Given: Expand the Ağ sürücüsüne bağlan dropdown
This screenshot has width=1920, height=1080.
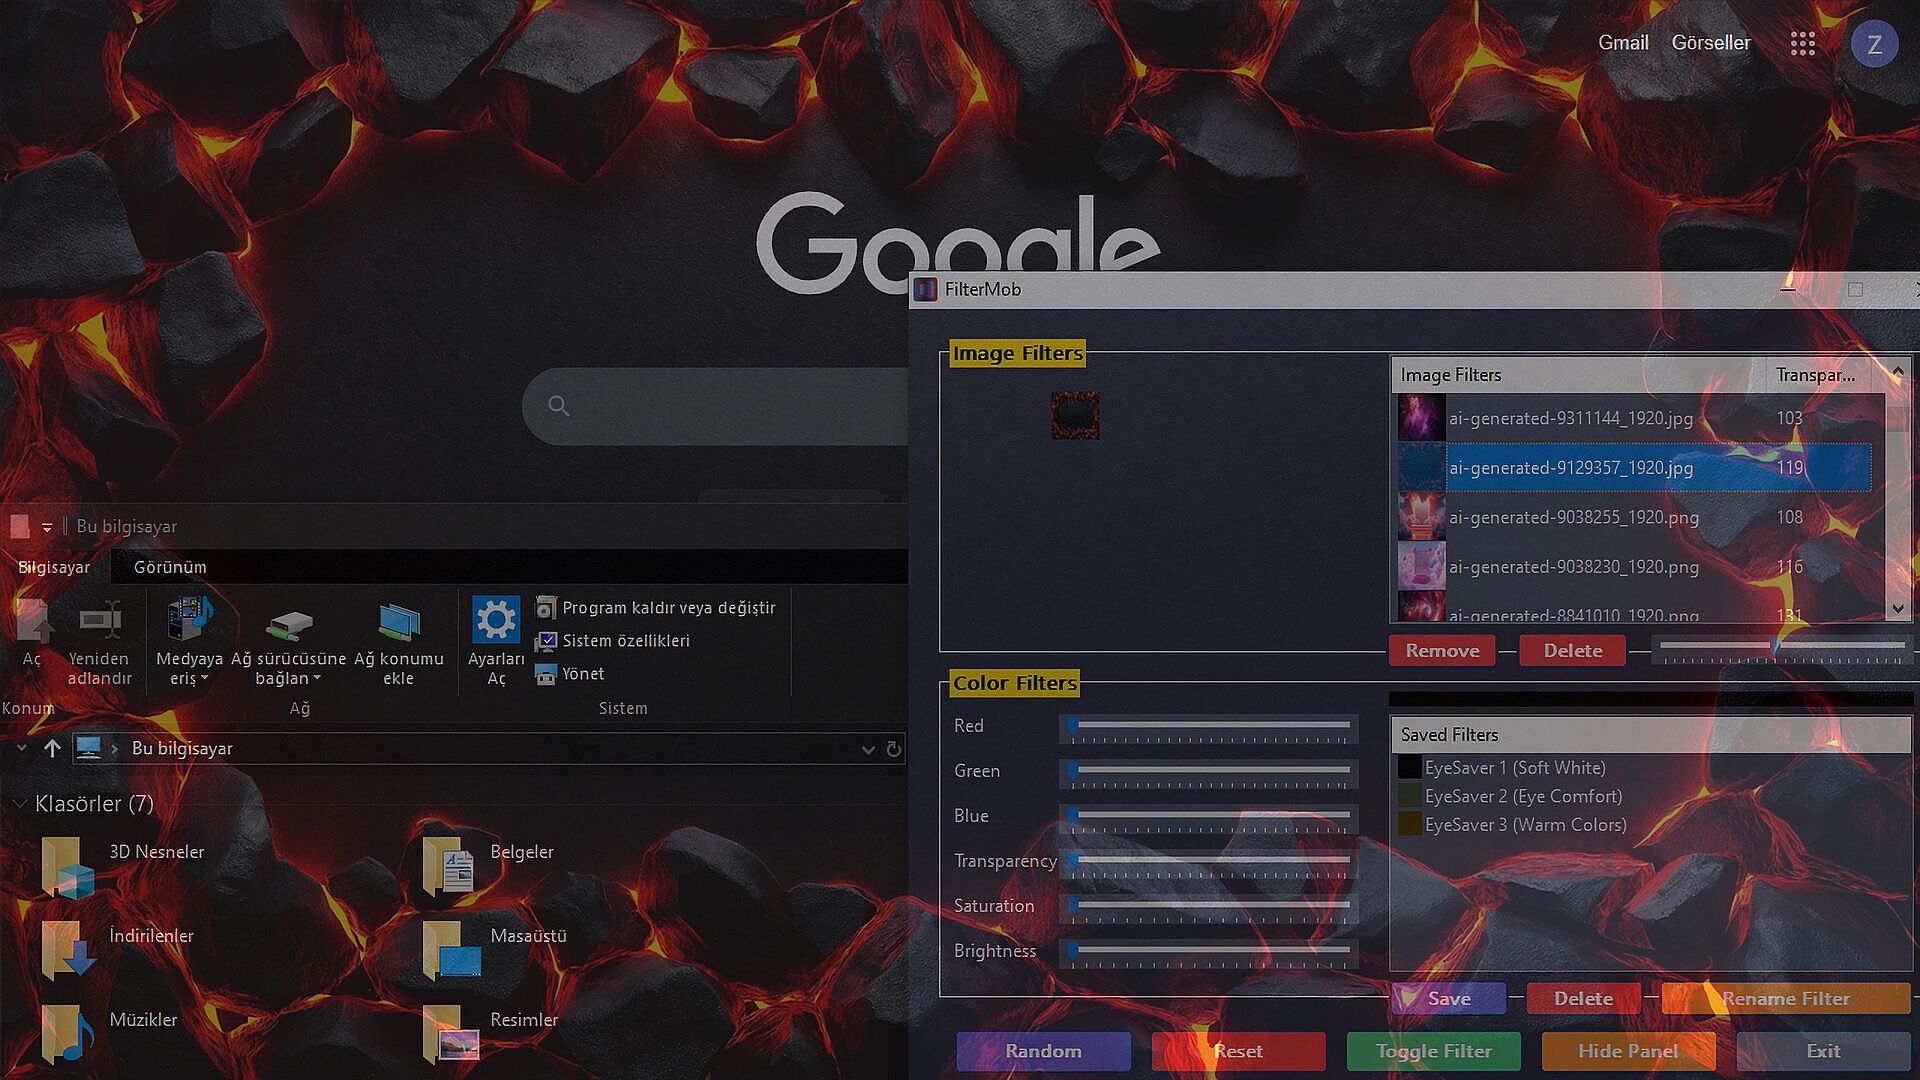Looking at the screenshot, I should point(317,679).
